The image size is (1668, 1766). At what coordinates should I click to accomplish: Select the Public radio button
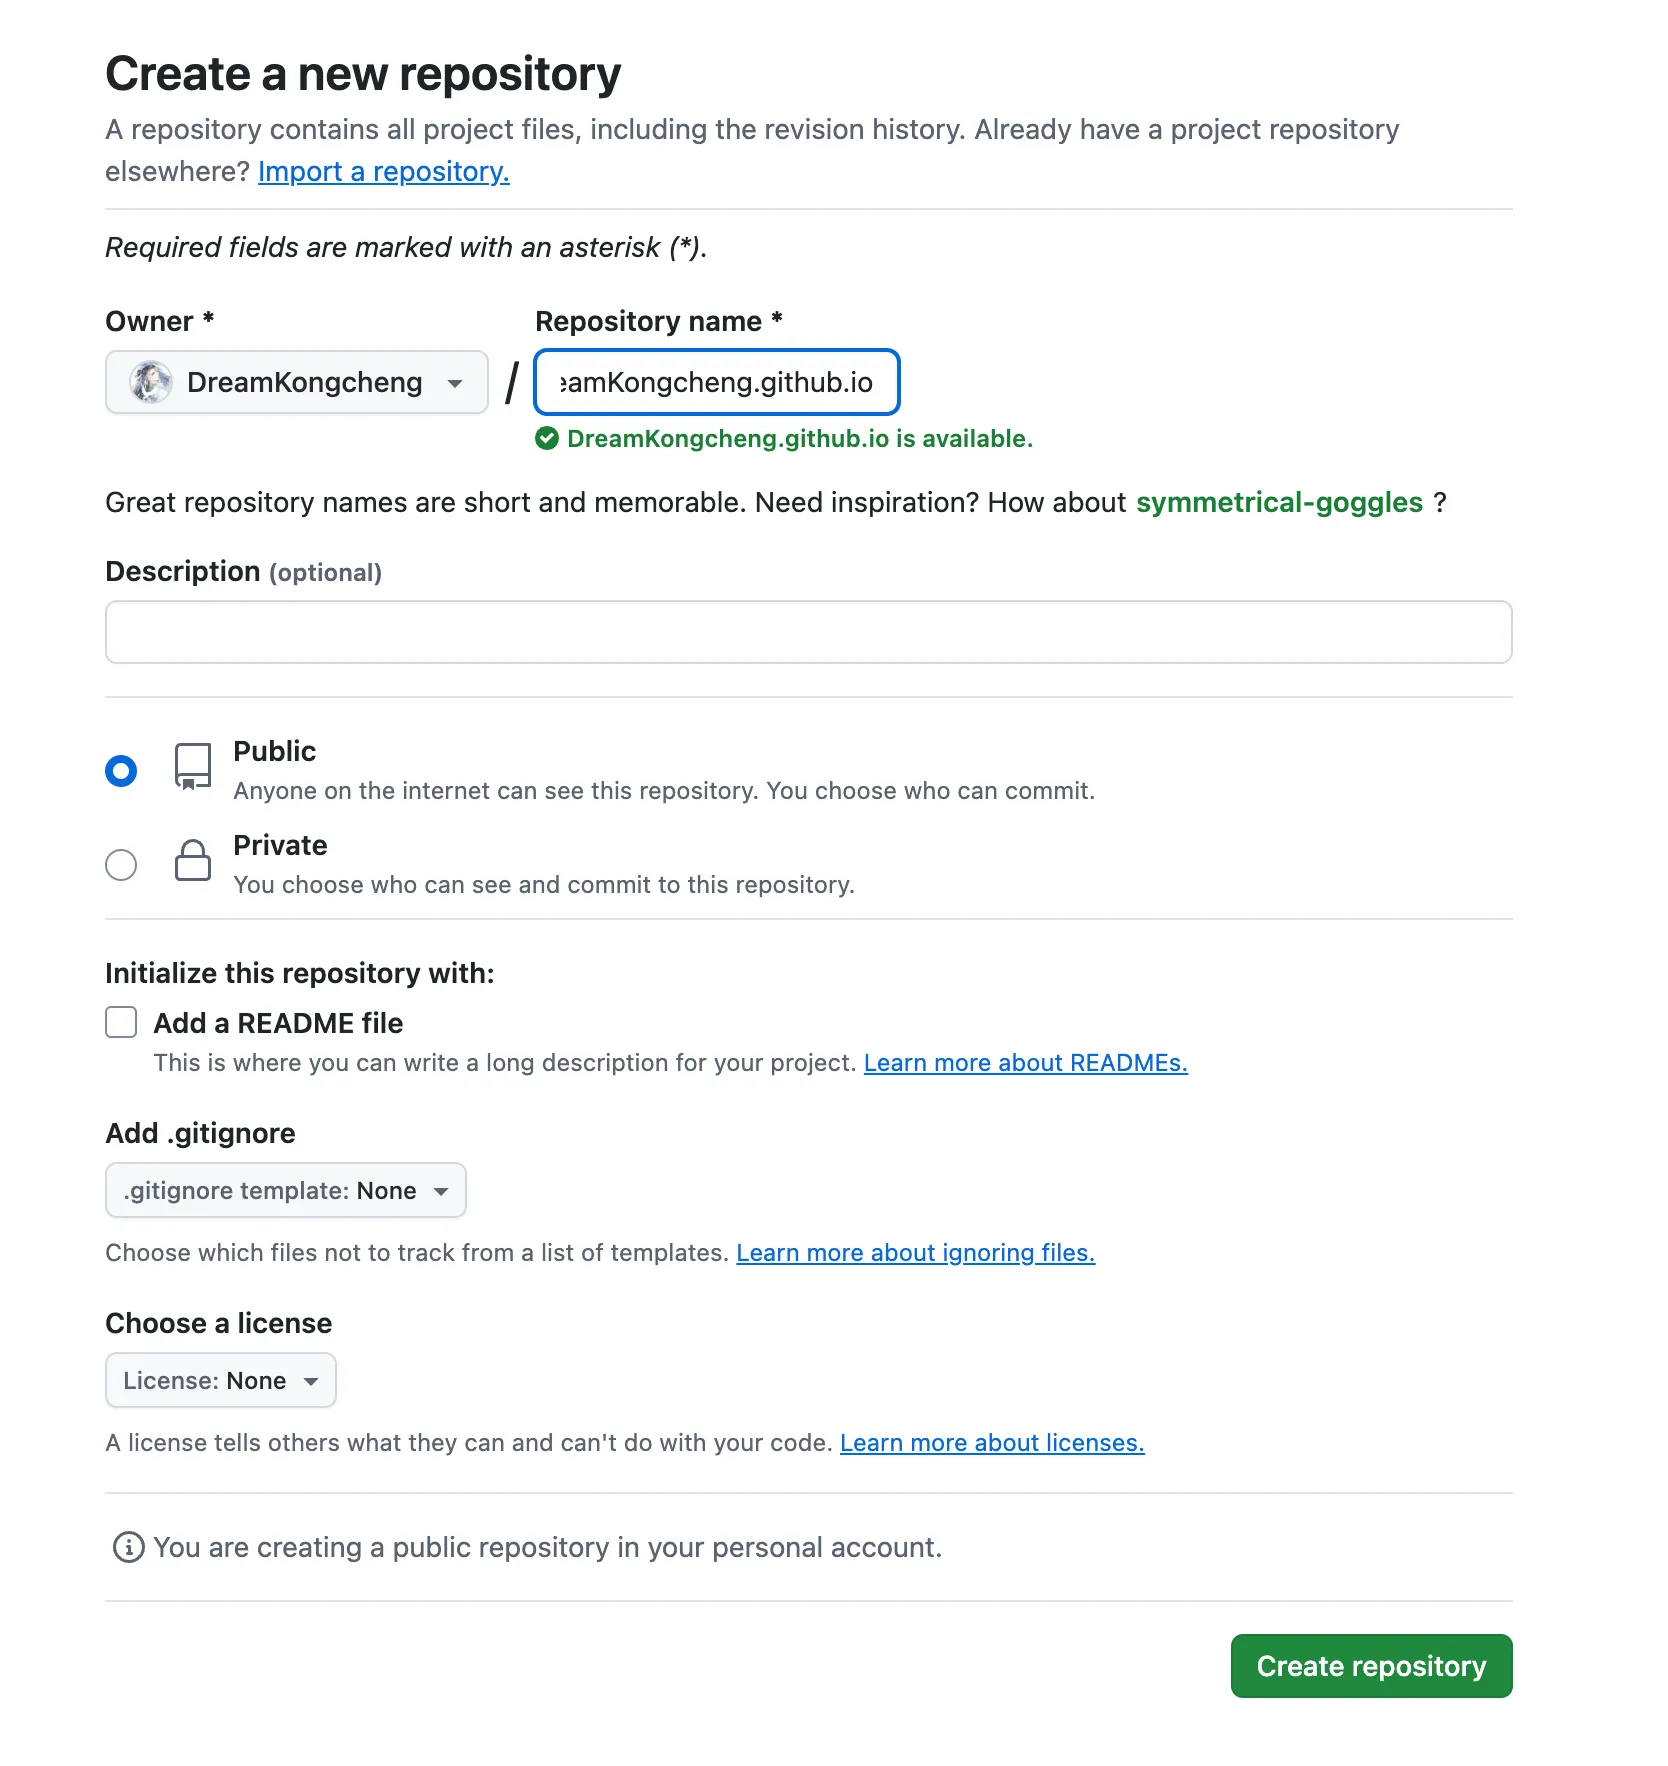pos(121,771)
